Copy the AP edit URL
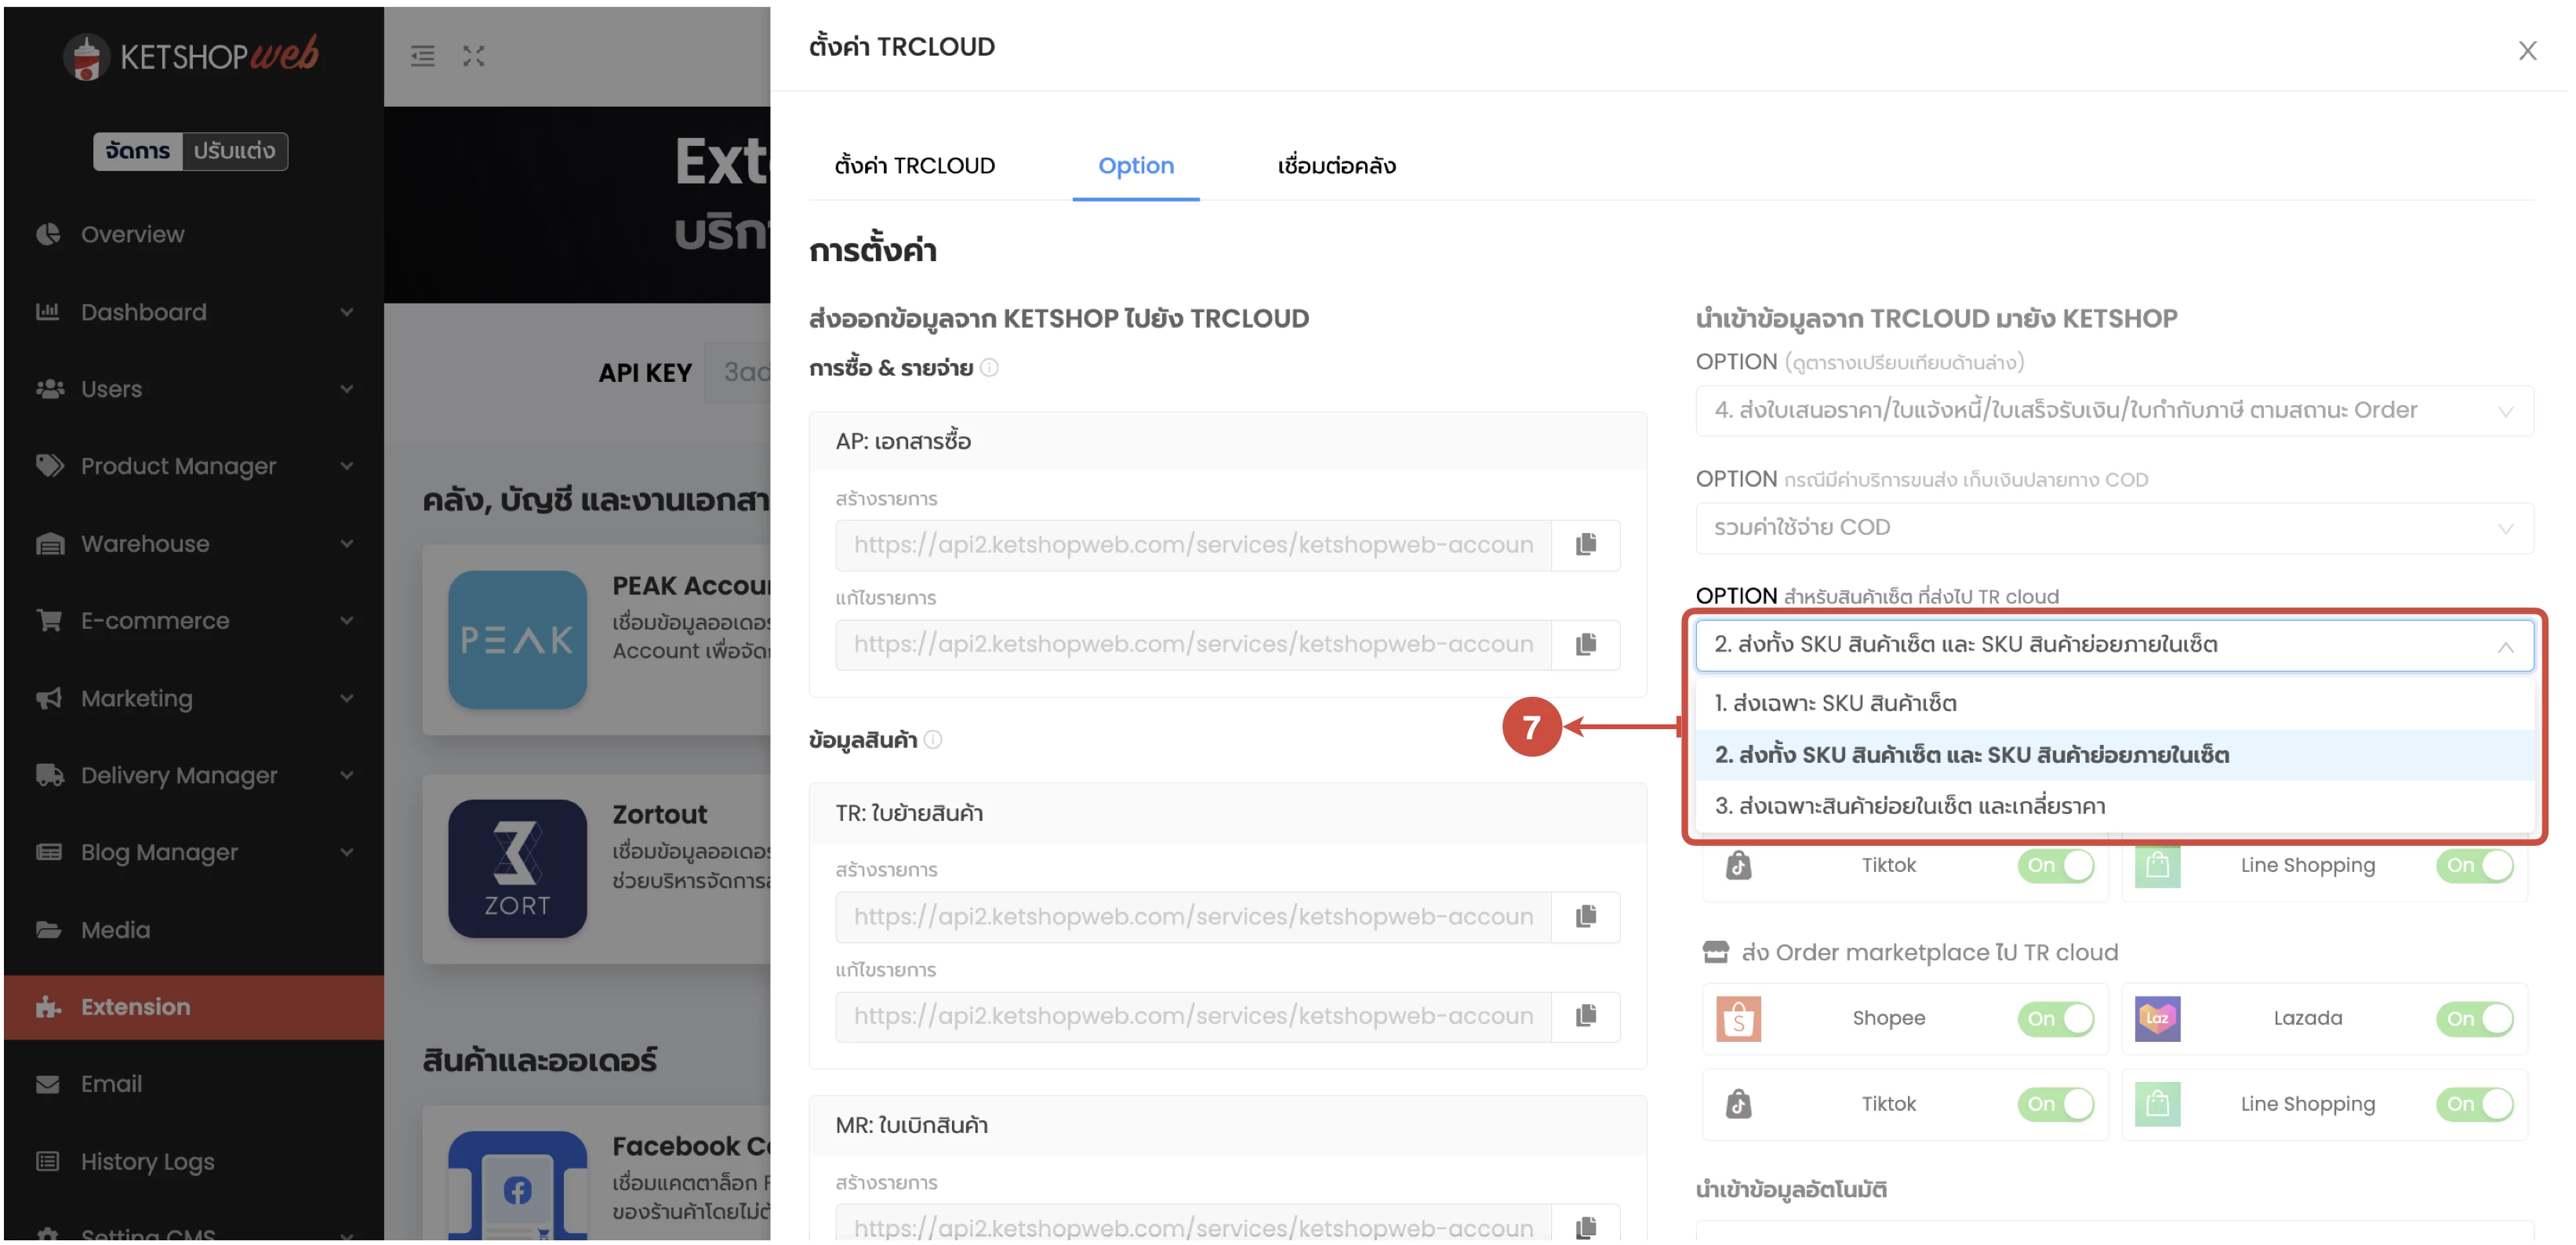Viewport: 2576px width, 1245px height. click(x=1585, y=645)
